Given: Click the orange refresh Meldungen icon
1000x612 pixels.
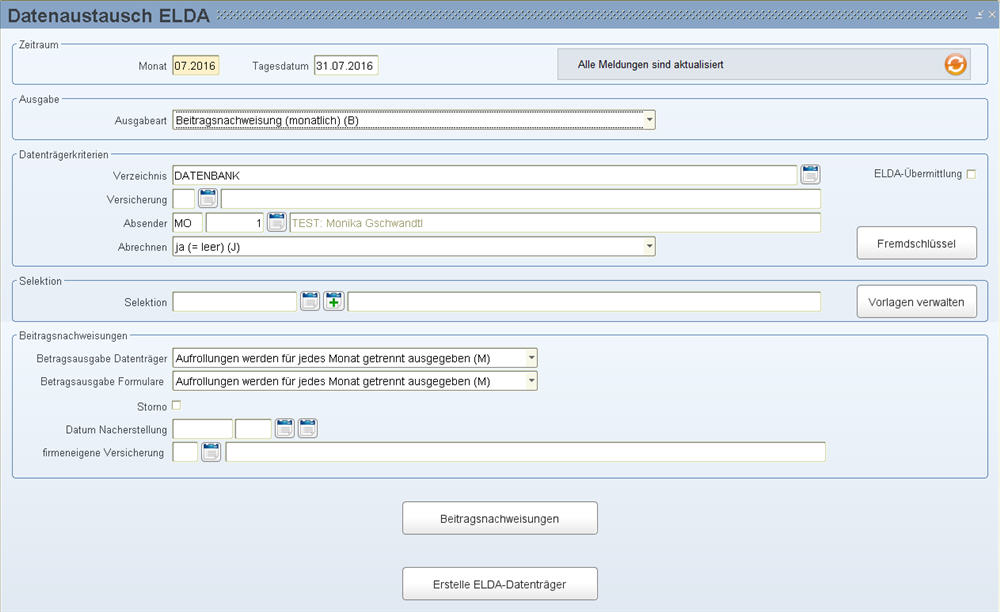Looking at the screenshot, I should [955, 64].
